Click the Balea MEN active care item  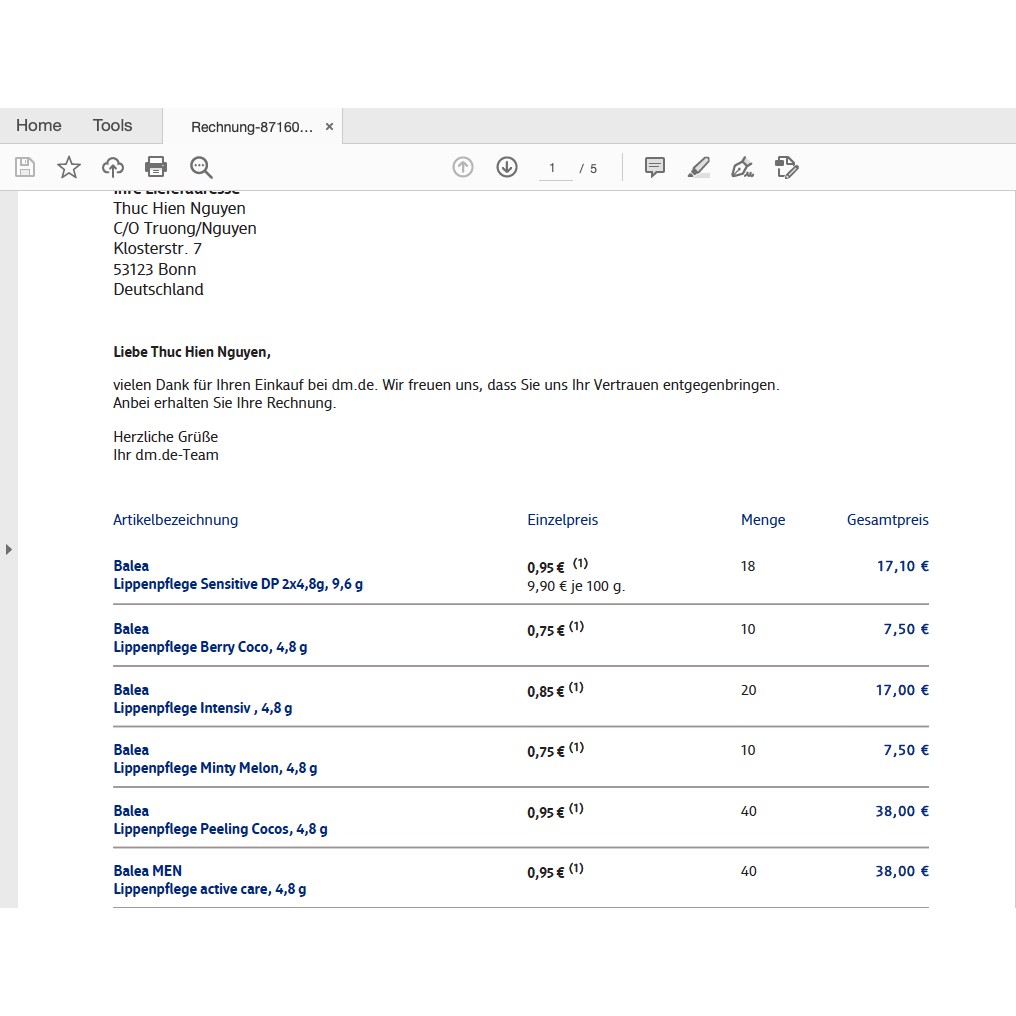(x=209, y=880)
